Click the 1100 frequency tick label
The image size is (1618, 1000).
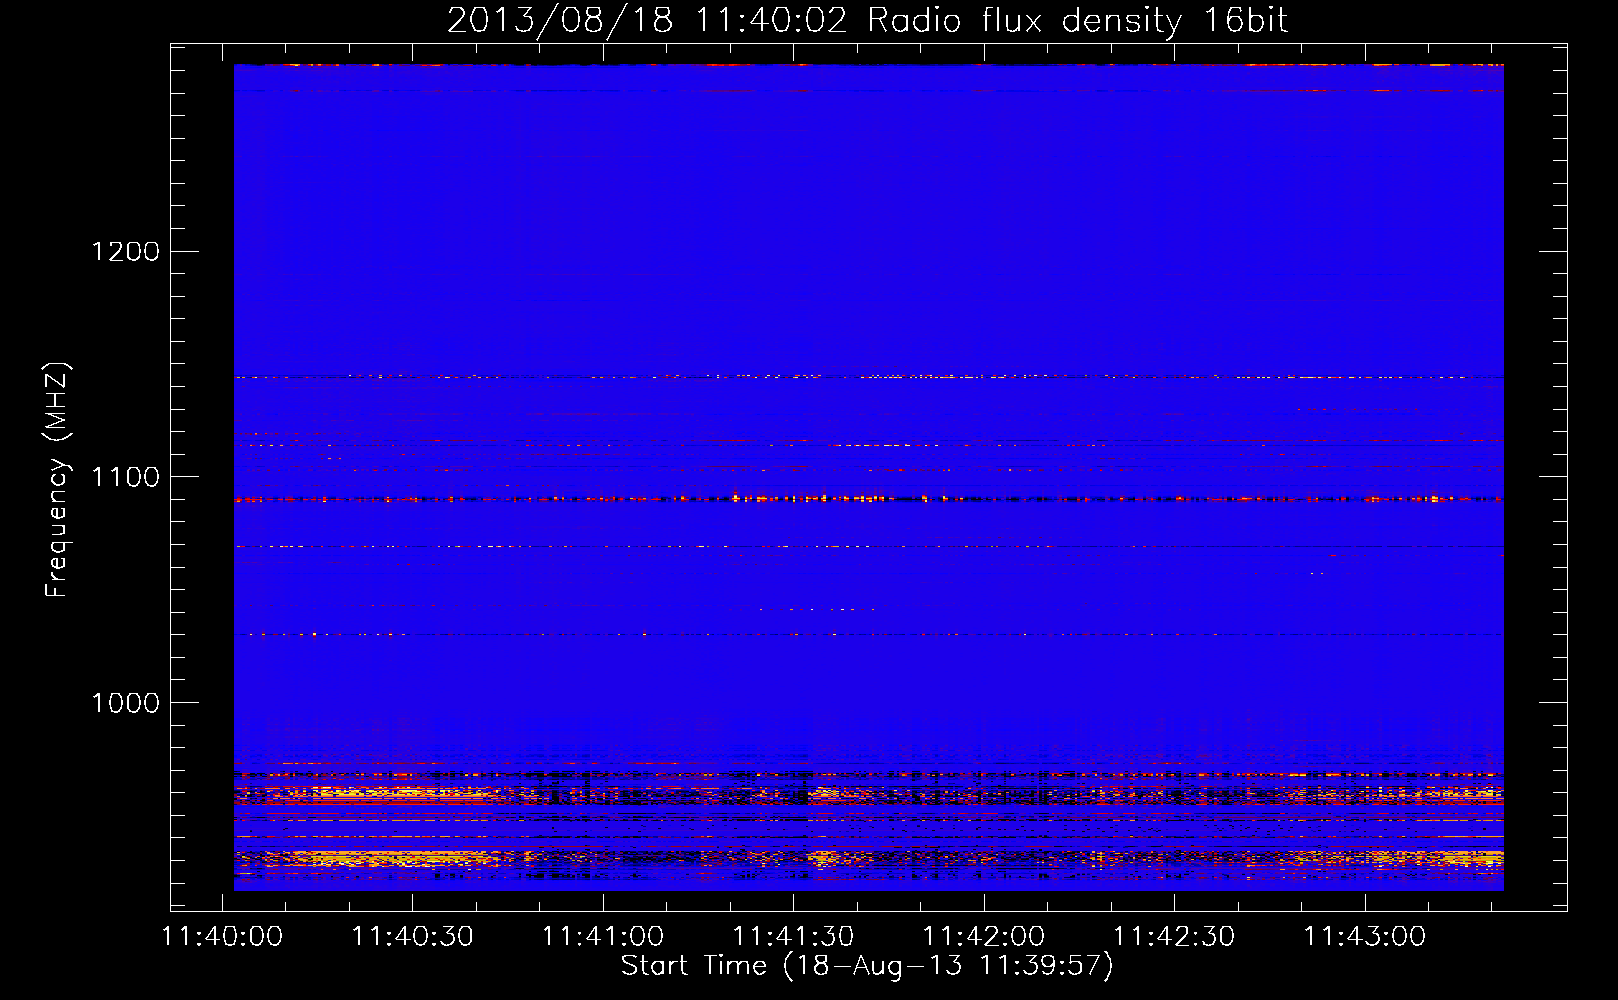[126, 477]
